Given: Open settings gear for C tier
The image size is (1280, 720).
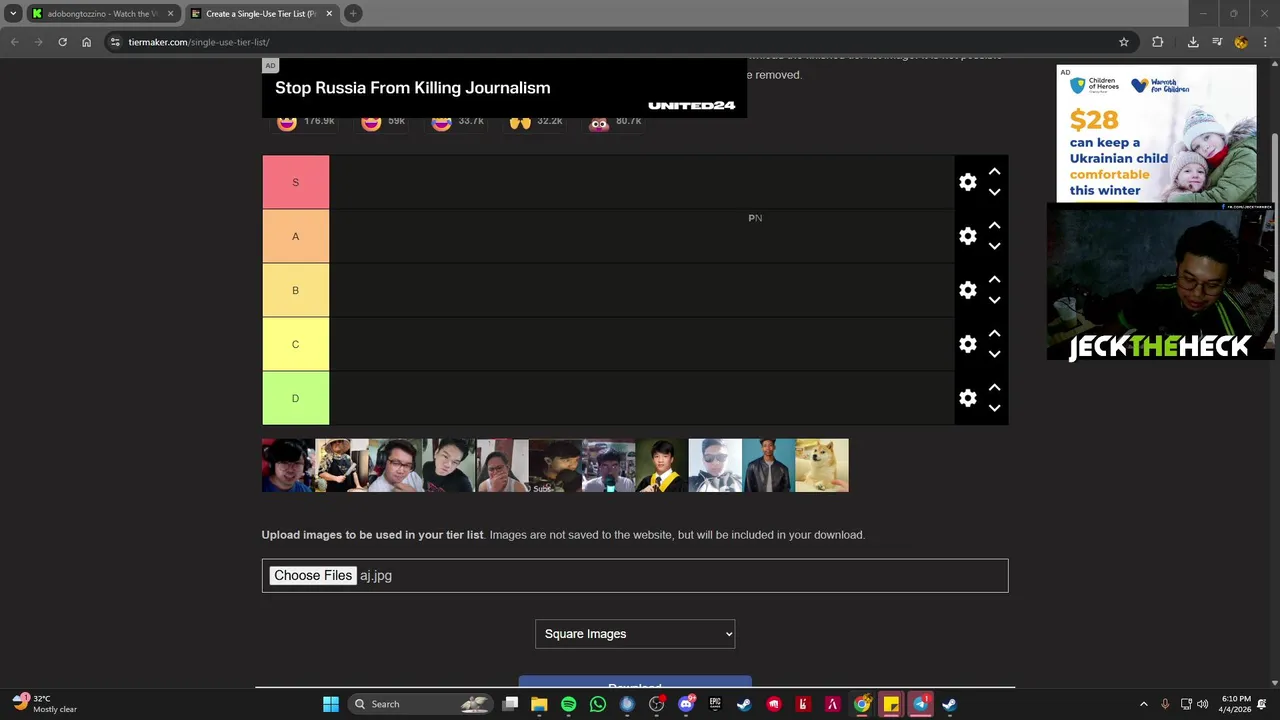Looking at the screenshot, I should pyautogui.click(x=967, y=344).
